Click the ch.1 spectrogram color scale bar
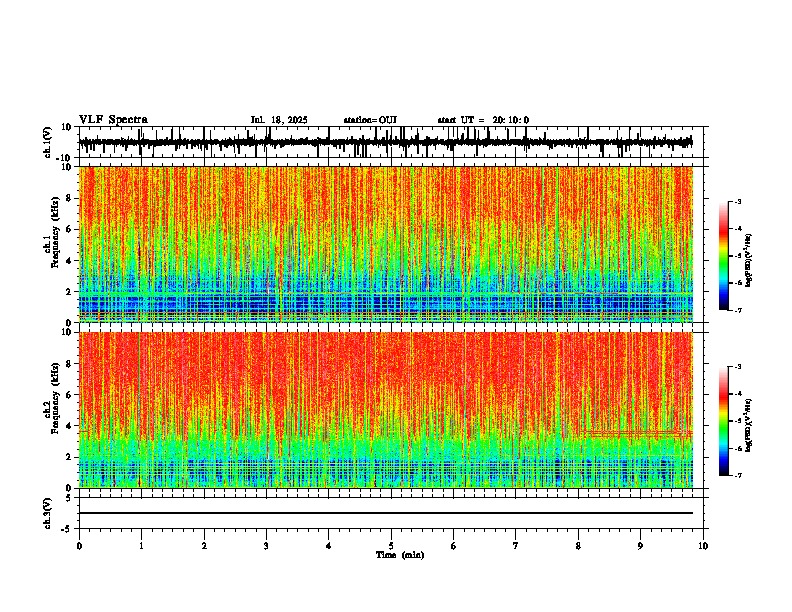 pyautogui.click(x=724, y=256)
